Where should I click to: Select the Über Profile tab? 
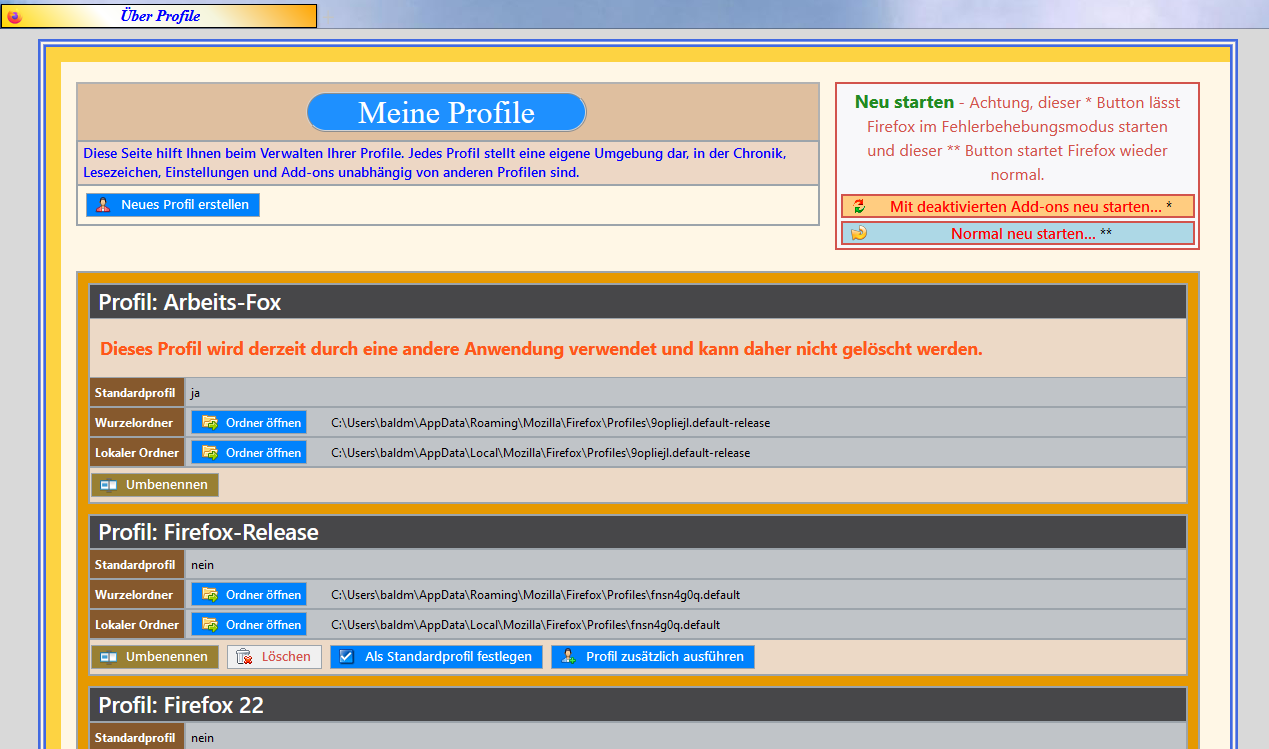pyautogui.click(x=159, y=16)
